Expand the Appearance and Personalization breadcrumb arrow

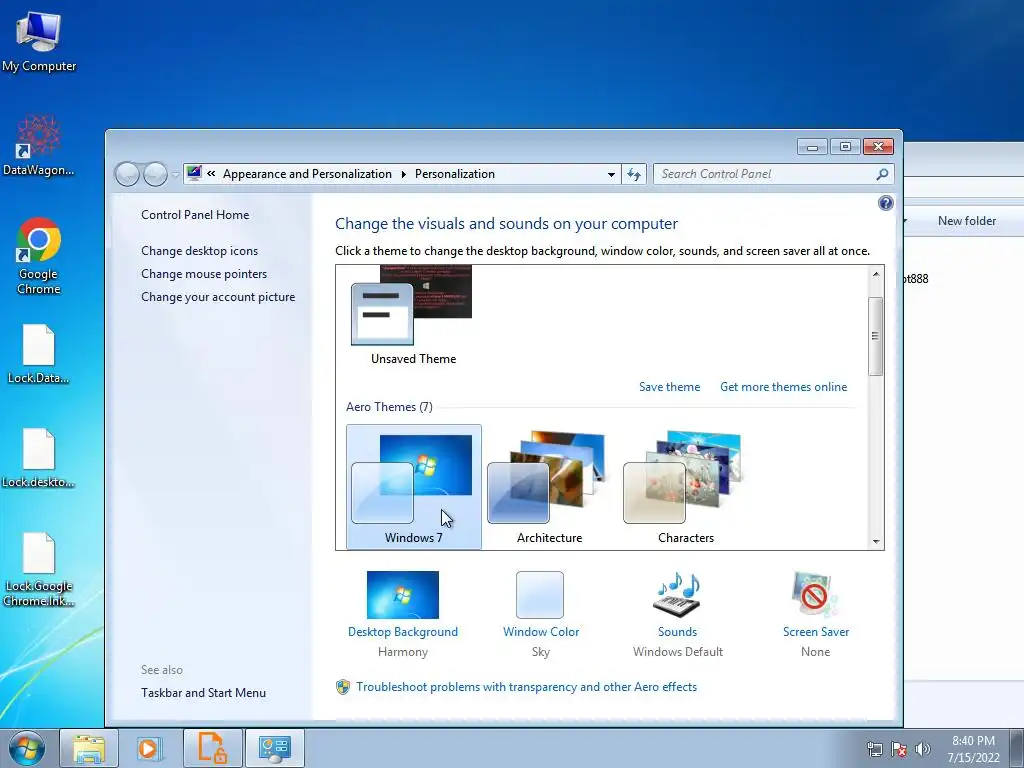[403, 174]
